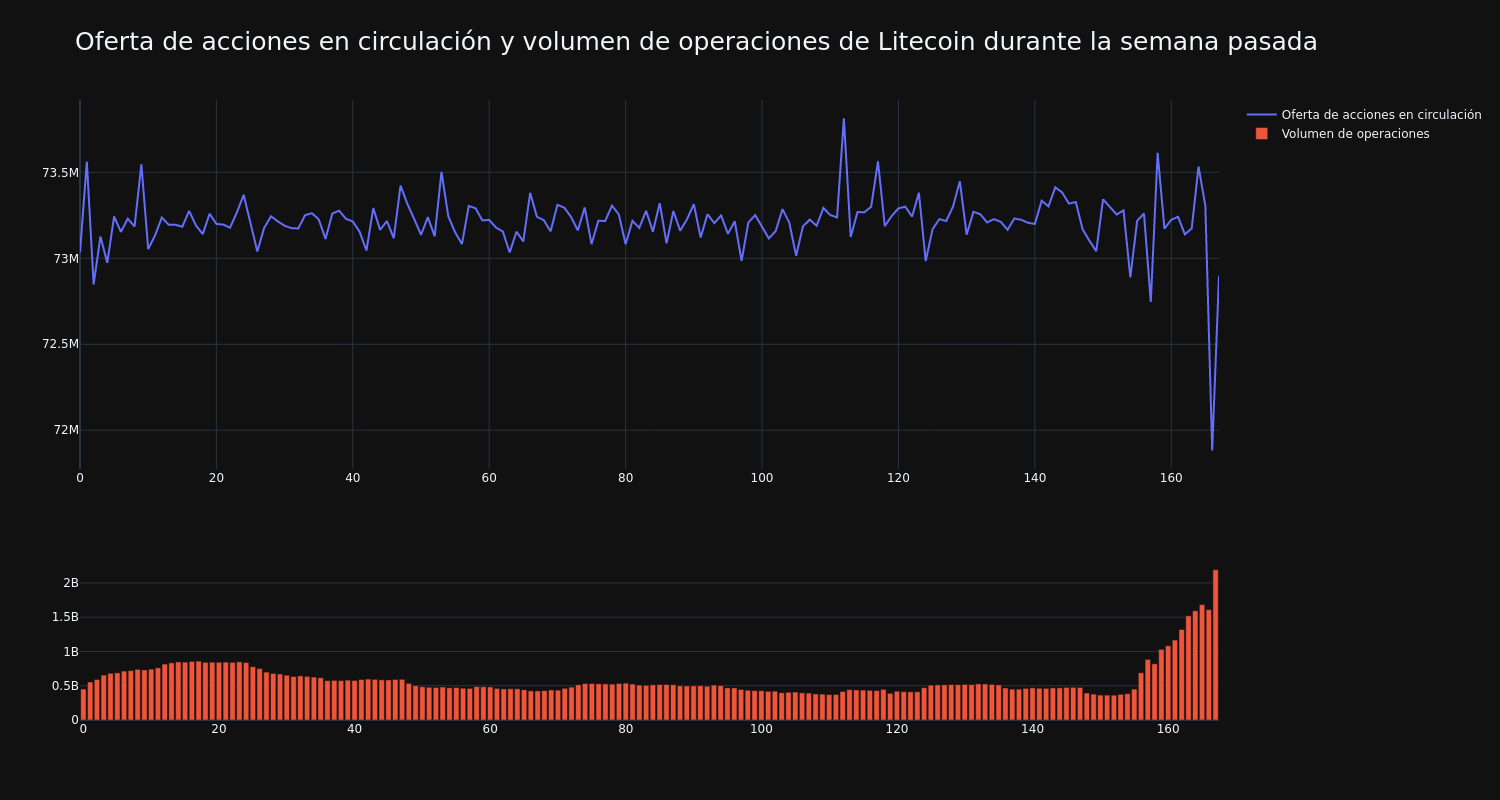Click the tallest red volume bar
Image resolution: width=1500 pixels, height=800 pixels.
coord(1215,645)
